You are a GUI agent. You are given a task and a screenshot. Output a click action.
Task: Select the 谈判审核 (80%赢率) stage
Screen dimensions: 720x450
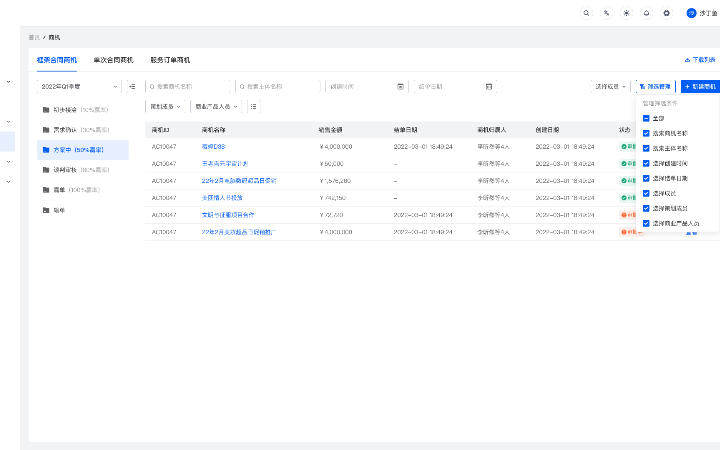[x=83, y=170]
